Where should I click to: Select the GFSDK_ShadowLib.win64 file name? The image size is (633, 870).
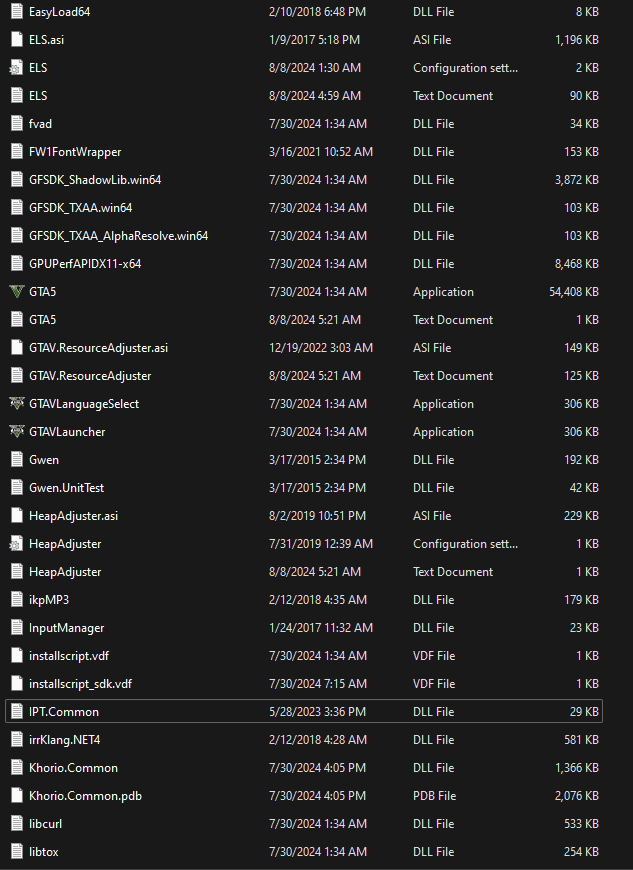[x=95, y=180]
